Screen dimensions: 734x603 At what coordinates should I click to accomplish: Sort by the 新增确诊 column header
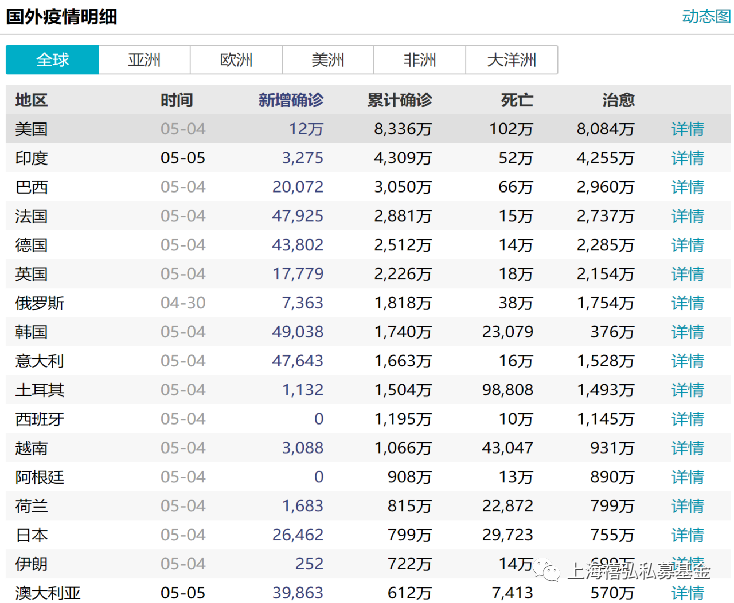[291, 100]
